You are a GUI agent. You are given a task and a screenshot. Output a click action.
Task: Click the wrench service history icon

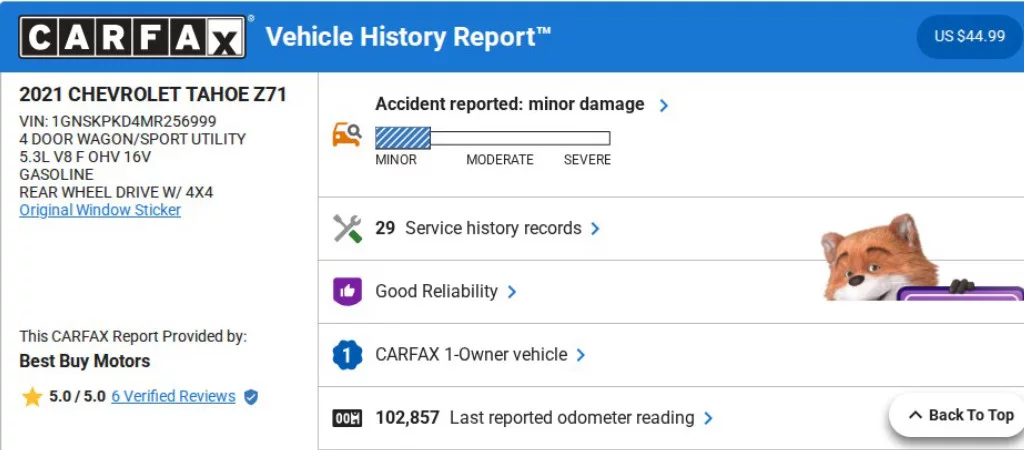point(347,229)
